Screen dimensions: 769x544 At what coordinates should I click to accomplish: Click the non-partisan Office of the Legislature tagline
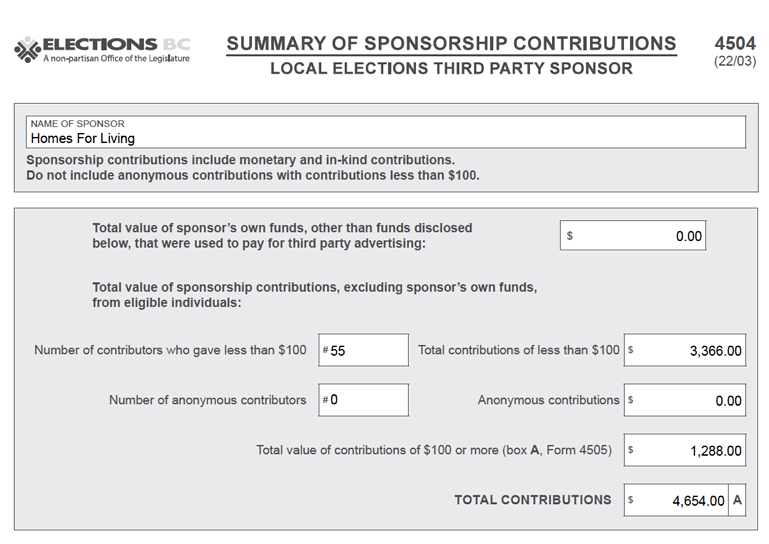coord(116,59)
